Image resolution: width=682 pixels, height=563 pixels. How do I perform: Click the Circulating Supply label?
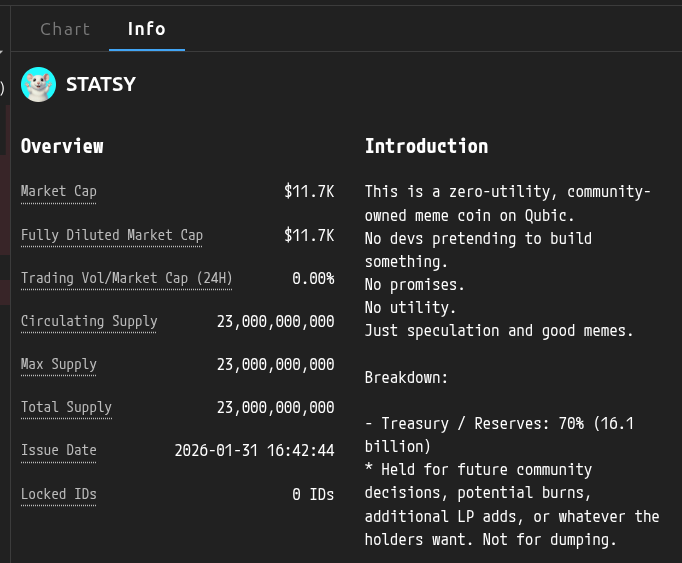[89, 322]
